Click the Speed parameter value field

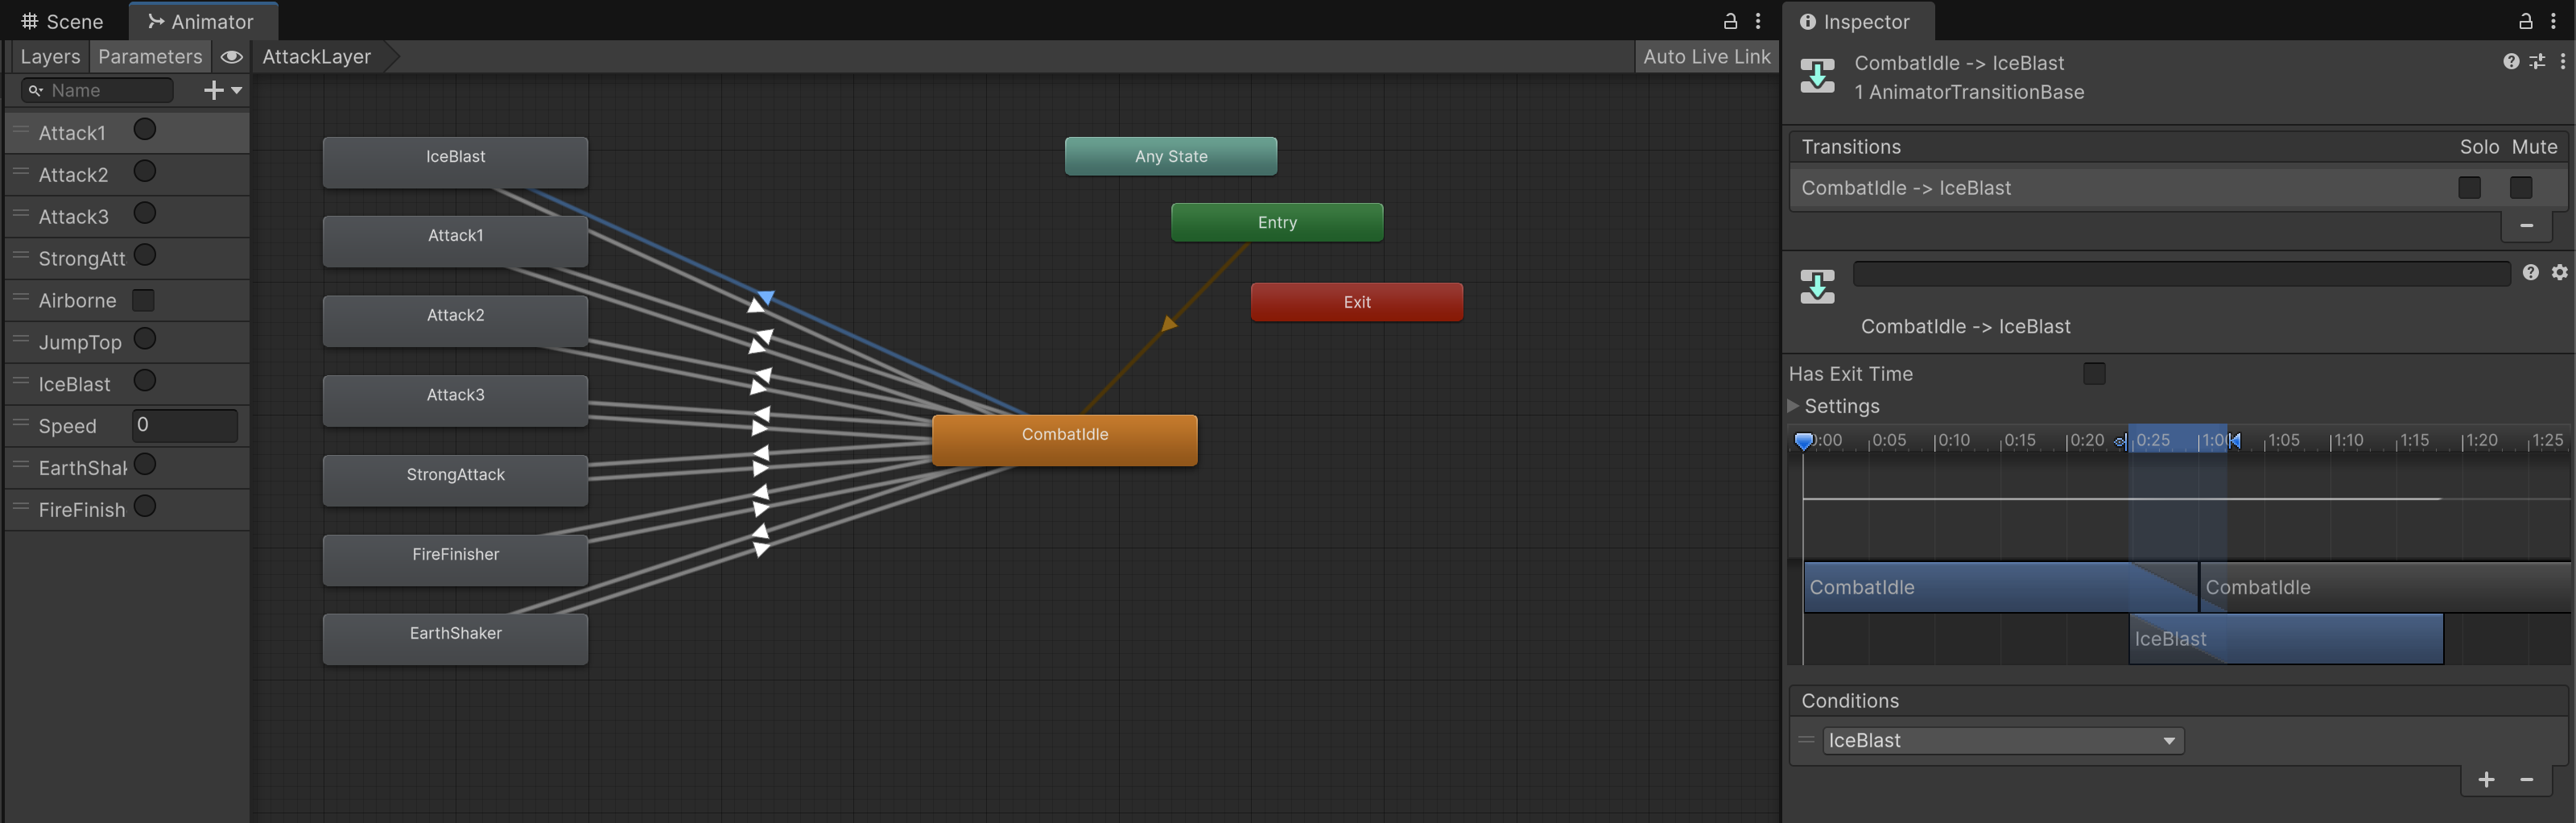(x=185, y=425)
